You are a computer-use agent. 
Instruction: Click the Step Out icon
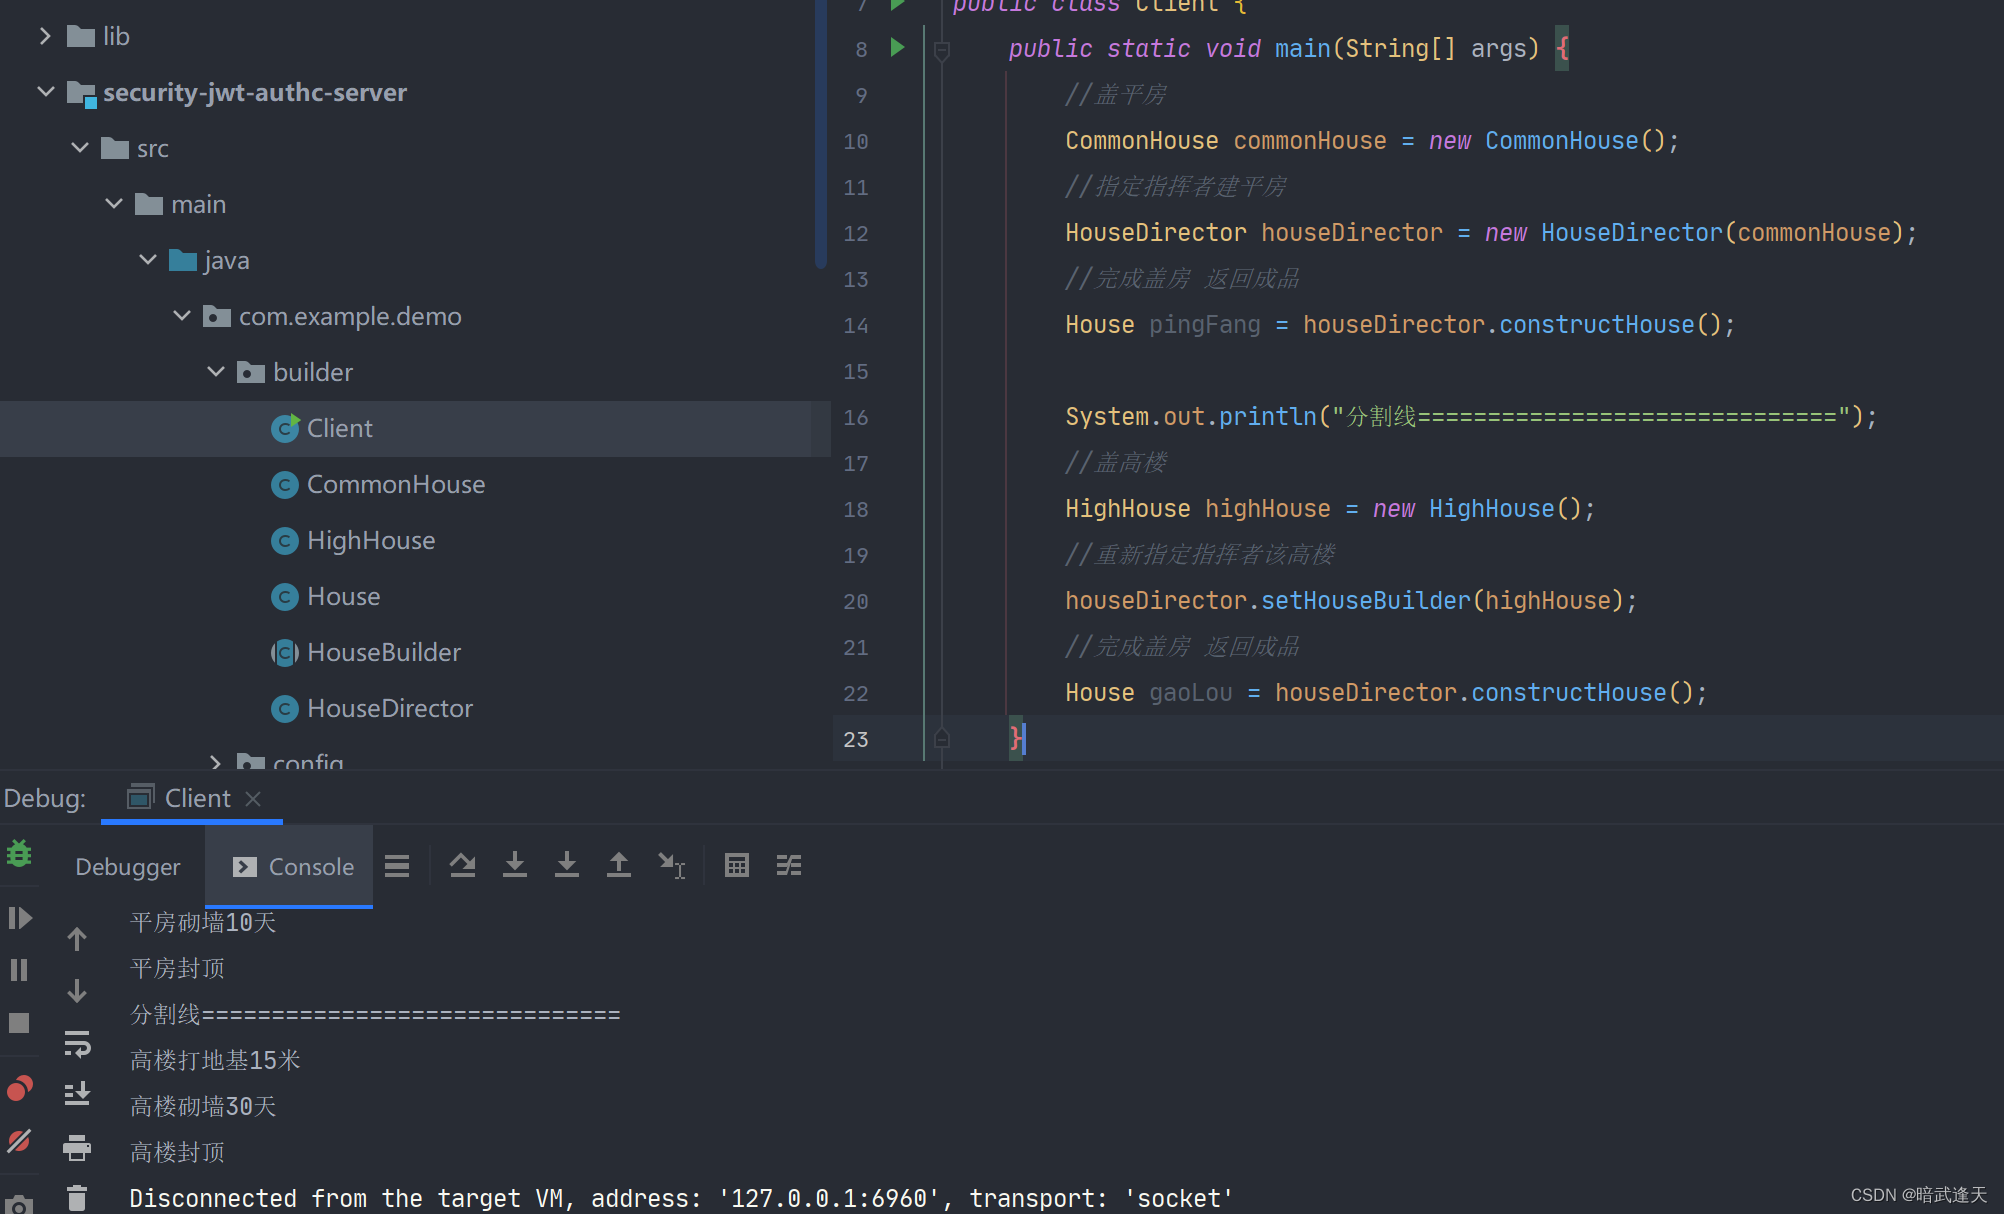[x=619, y=865]
